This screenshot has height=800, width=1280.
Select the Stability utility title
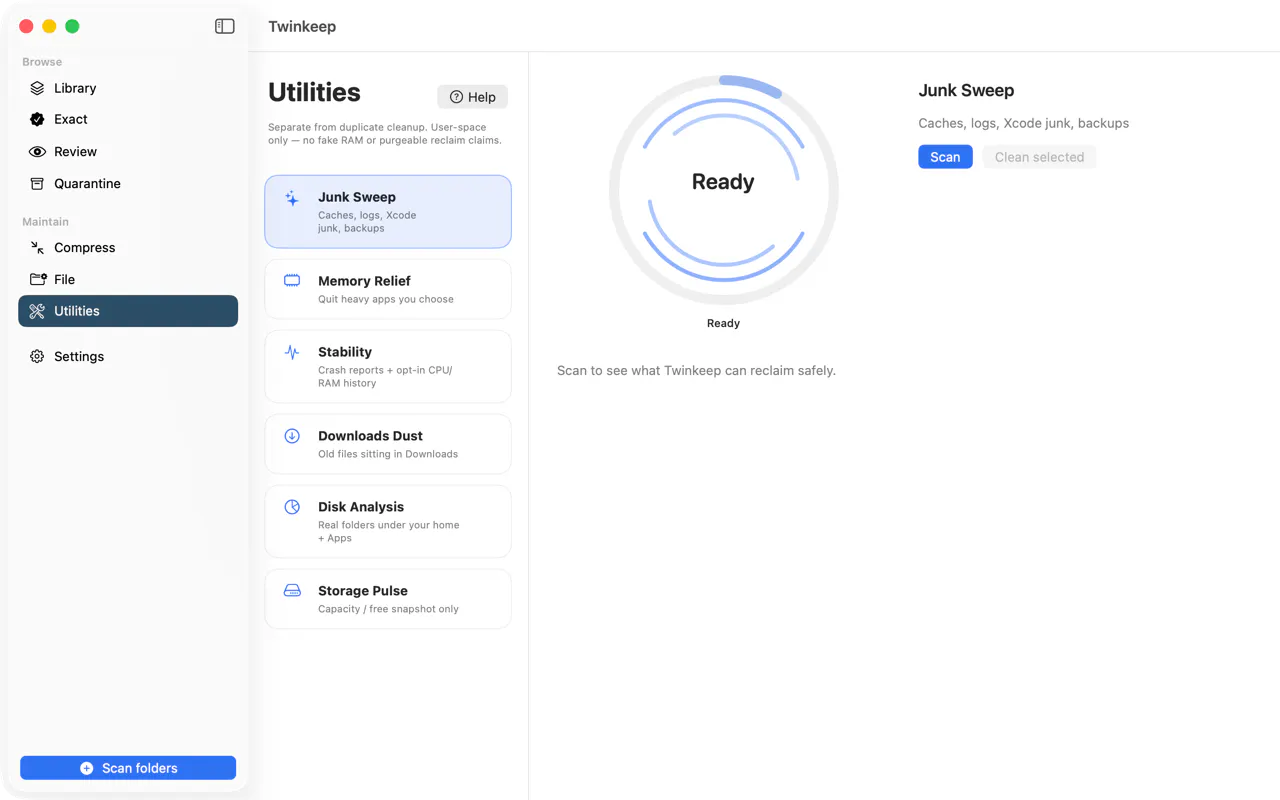pos(345,352)
